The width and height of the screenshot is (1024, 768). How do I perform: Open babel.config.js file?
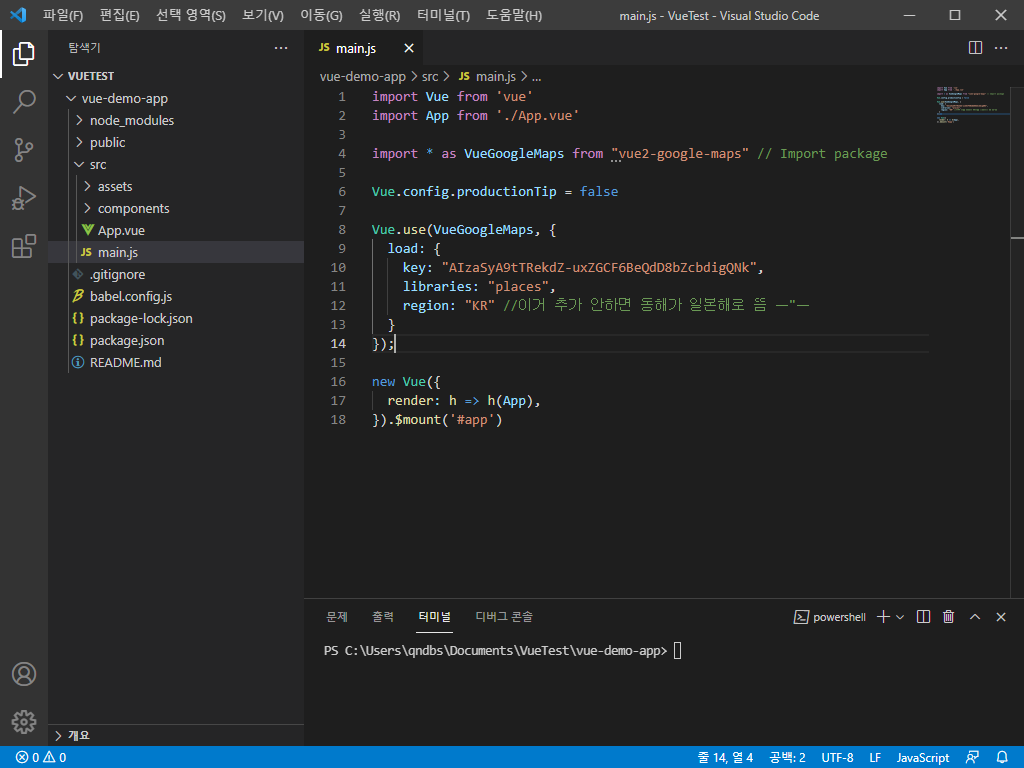[176, 296]
